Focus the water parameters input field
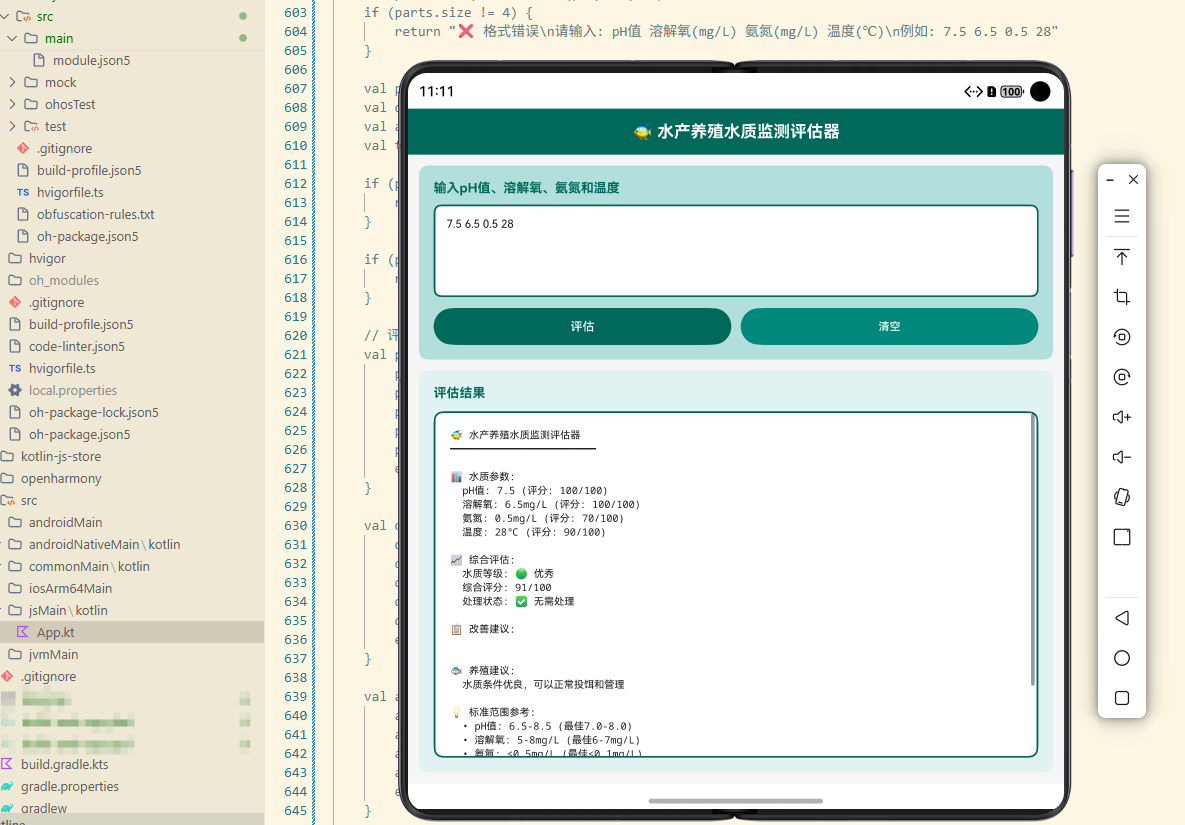The image size is (1185, 825). (x=735, y=251)
